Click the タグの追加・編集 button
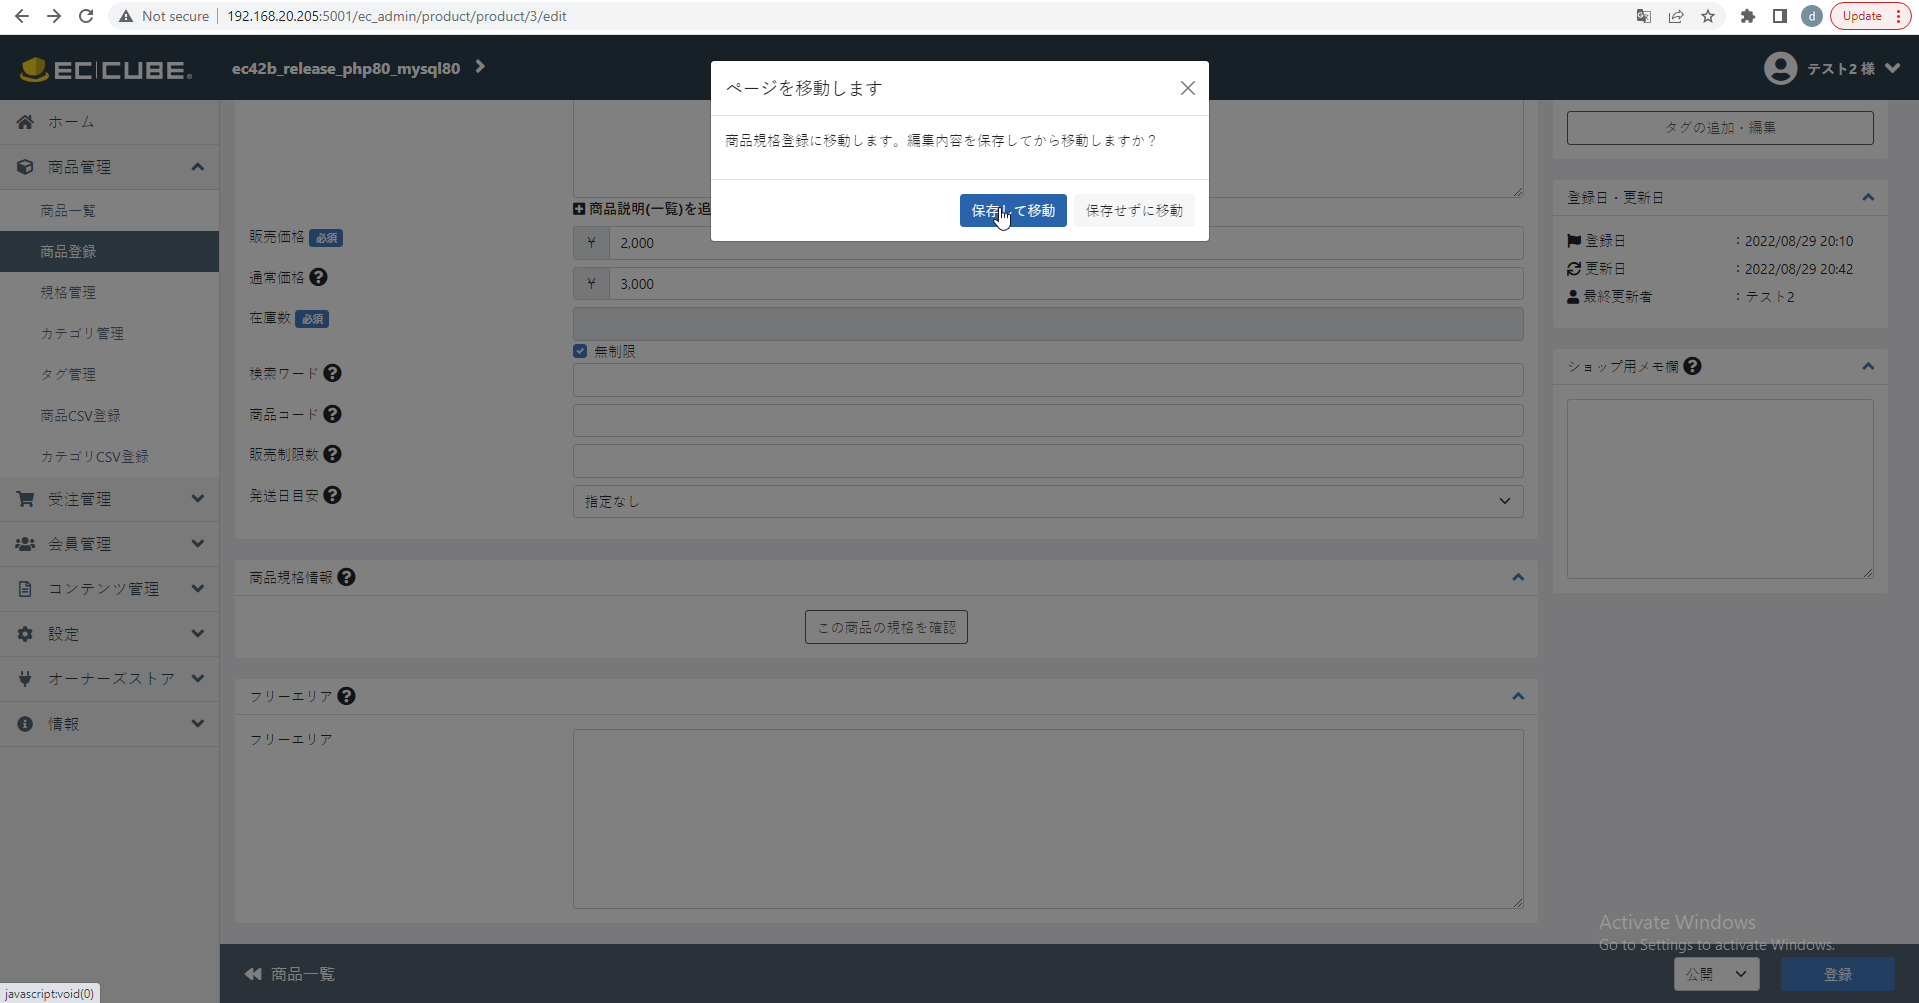The image size is (1919, 1003). [x=1719, y=127]
